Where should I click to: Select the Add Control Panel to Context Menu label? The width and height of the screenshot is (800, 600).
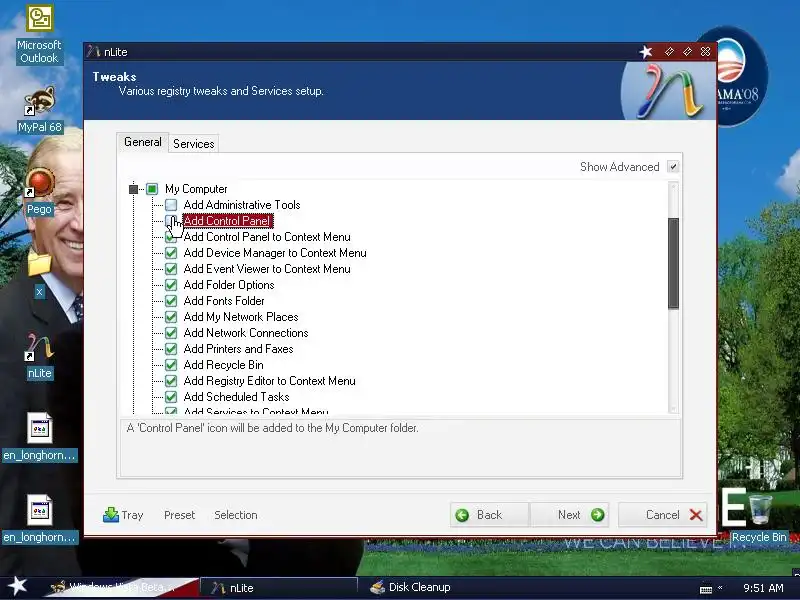(x=267, y=237)
